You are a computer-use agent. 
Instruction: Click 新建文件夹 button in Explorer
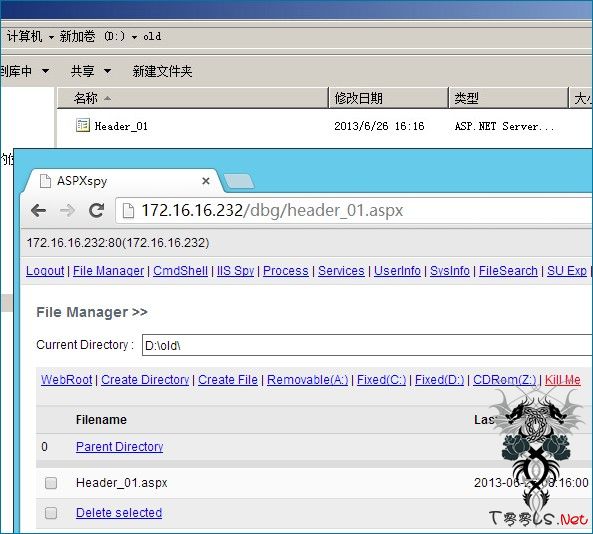click(162, 71)
